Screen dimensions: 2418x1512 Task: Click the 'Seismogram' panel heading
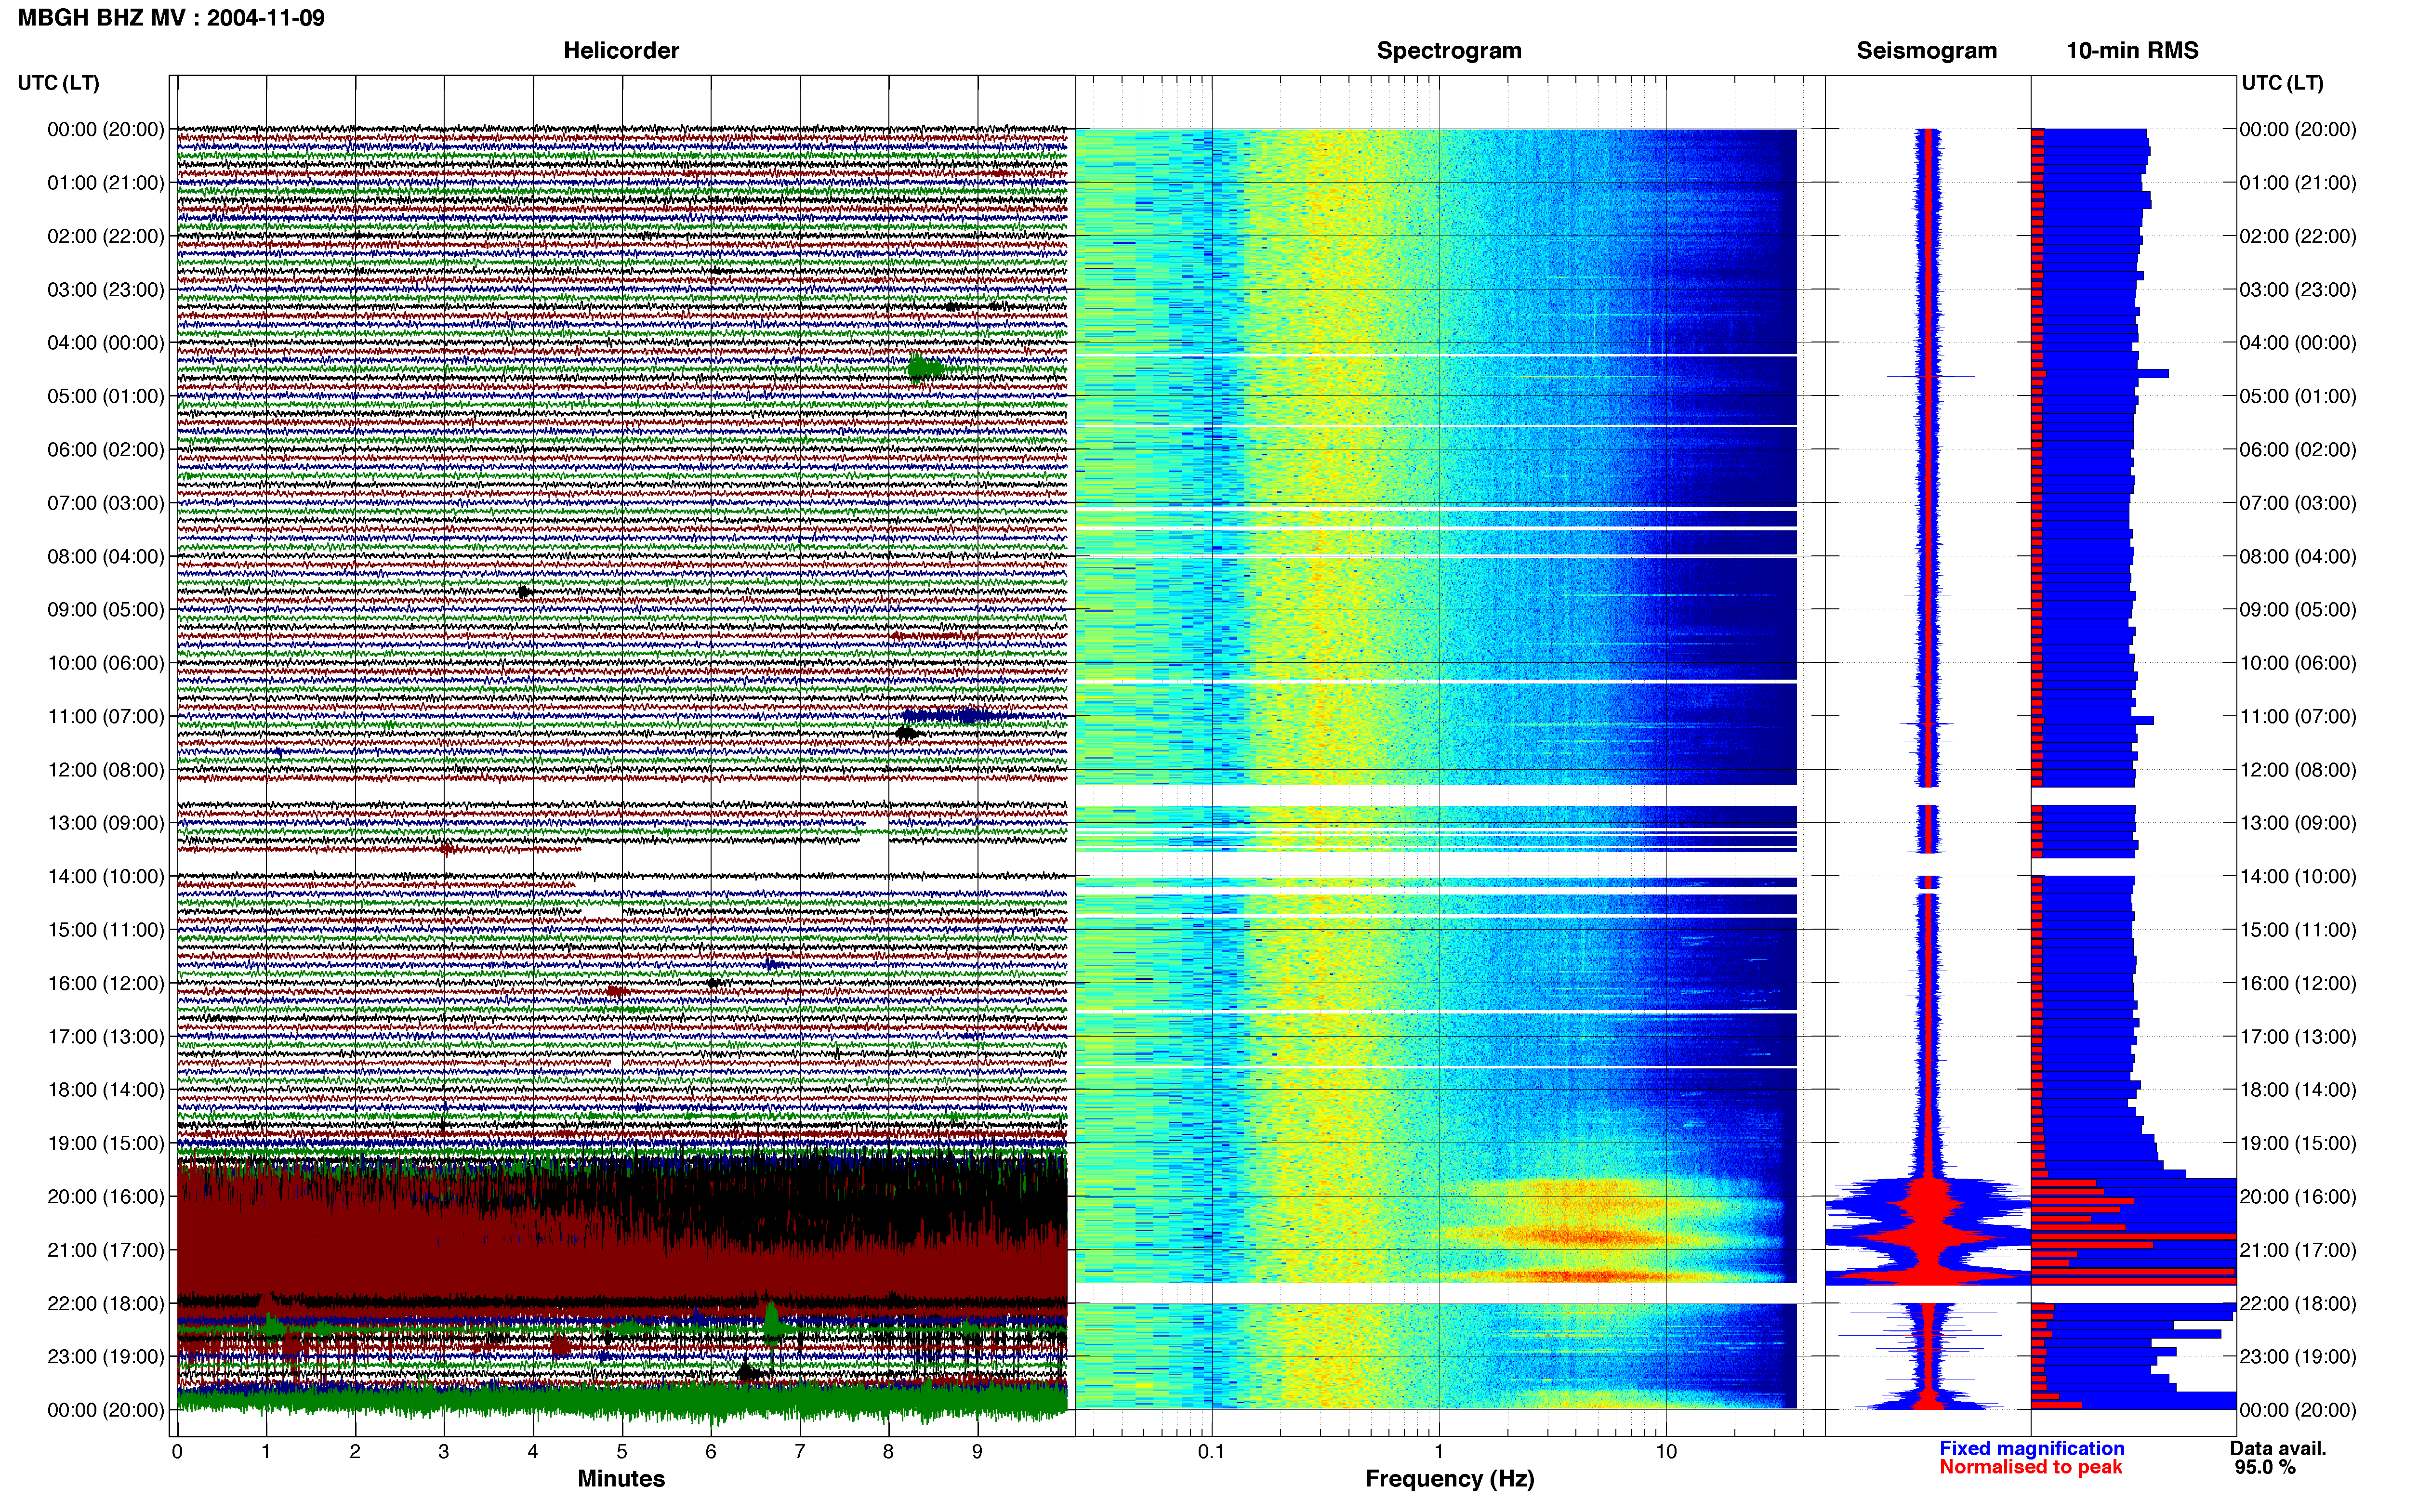click(1926, 50)
